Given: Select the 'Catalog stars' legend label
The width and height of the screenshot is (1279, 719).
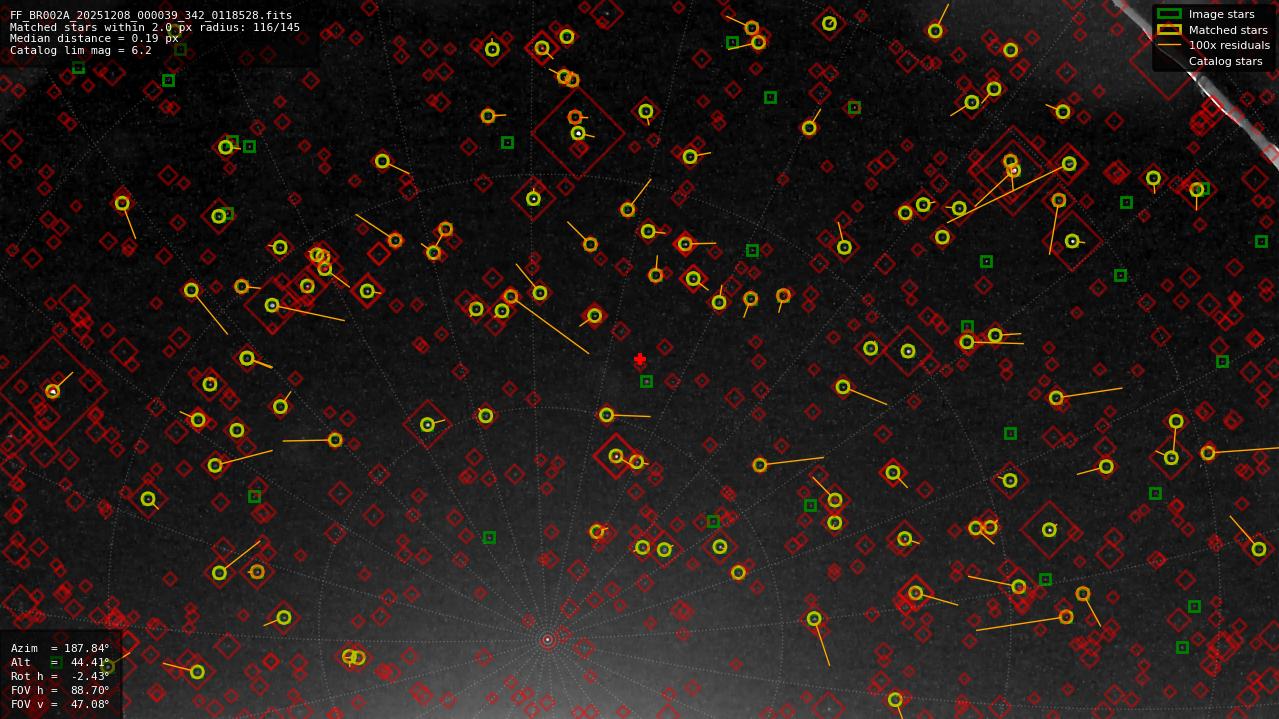Looking at the screenshot, I should [1225, 61].
